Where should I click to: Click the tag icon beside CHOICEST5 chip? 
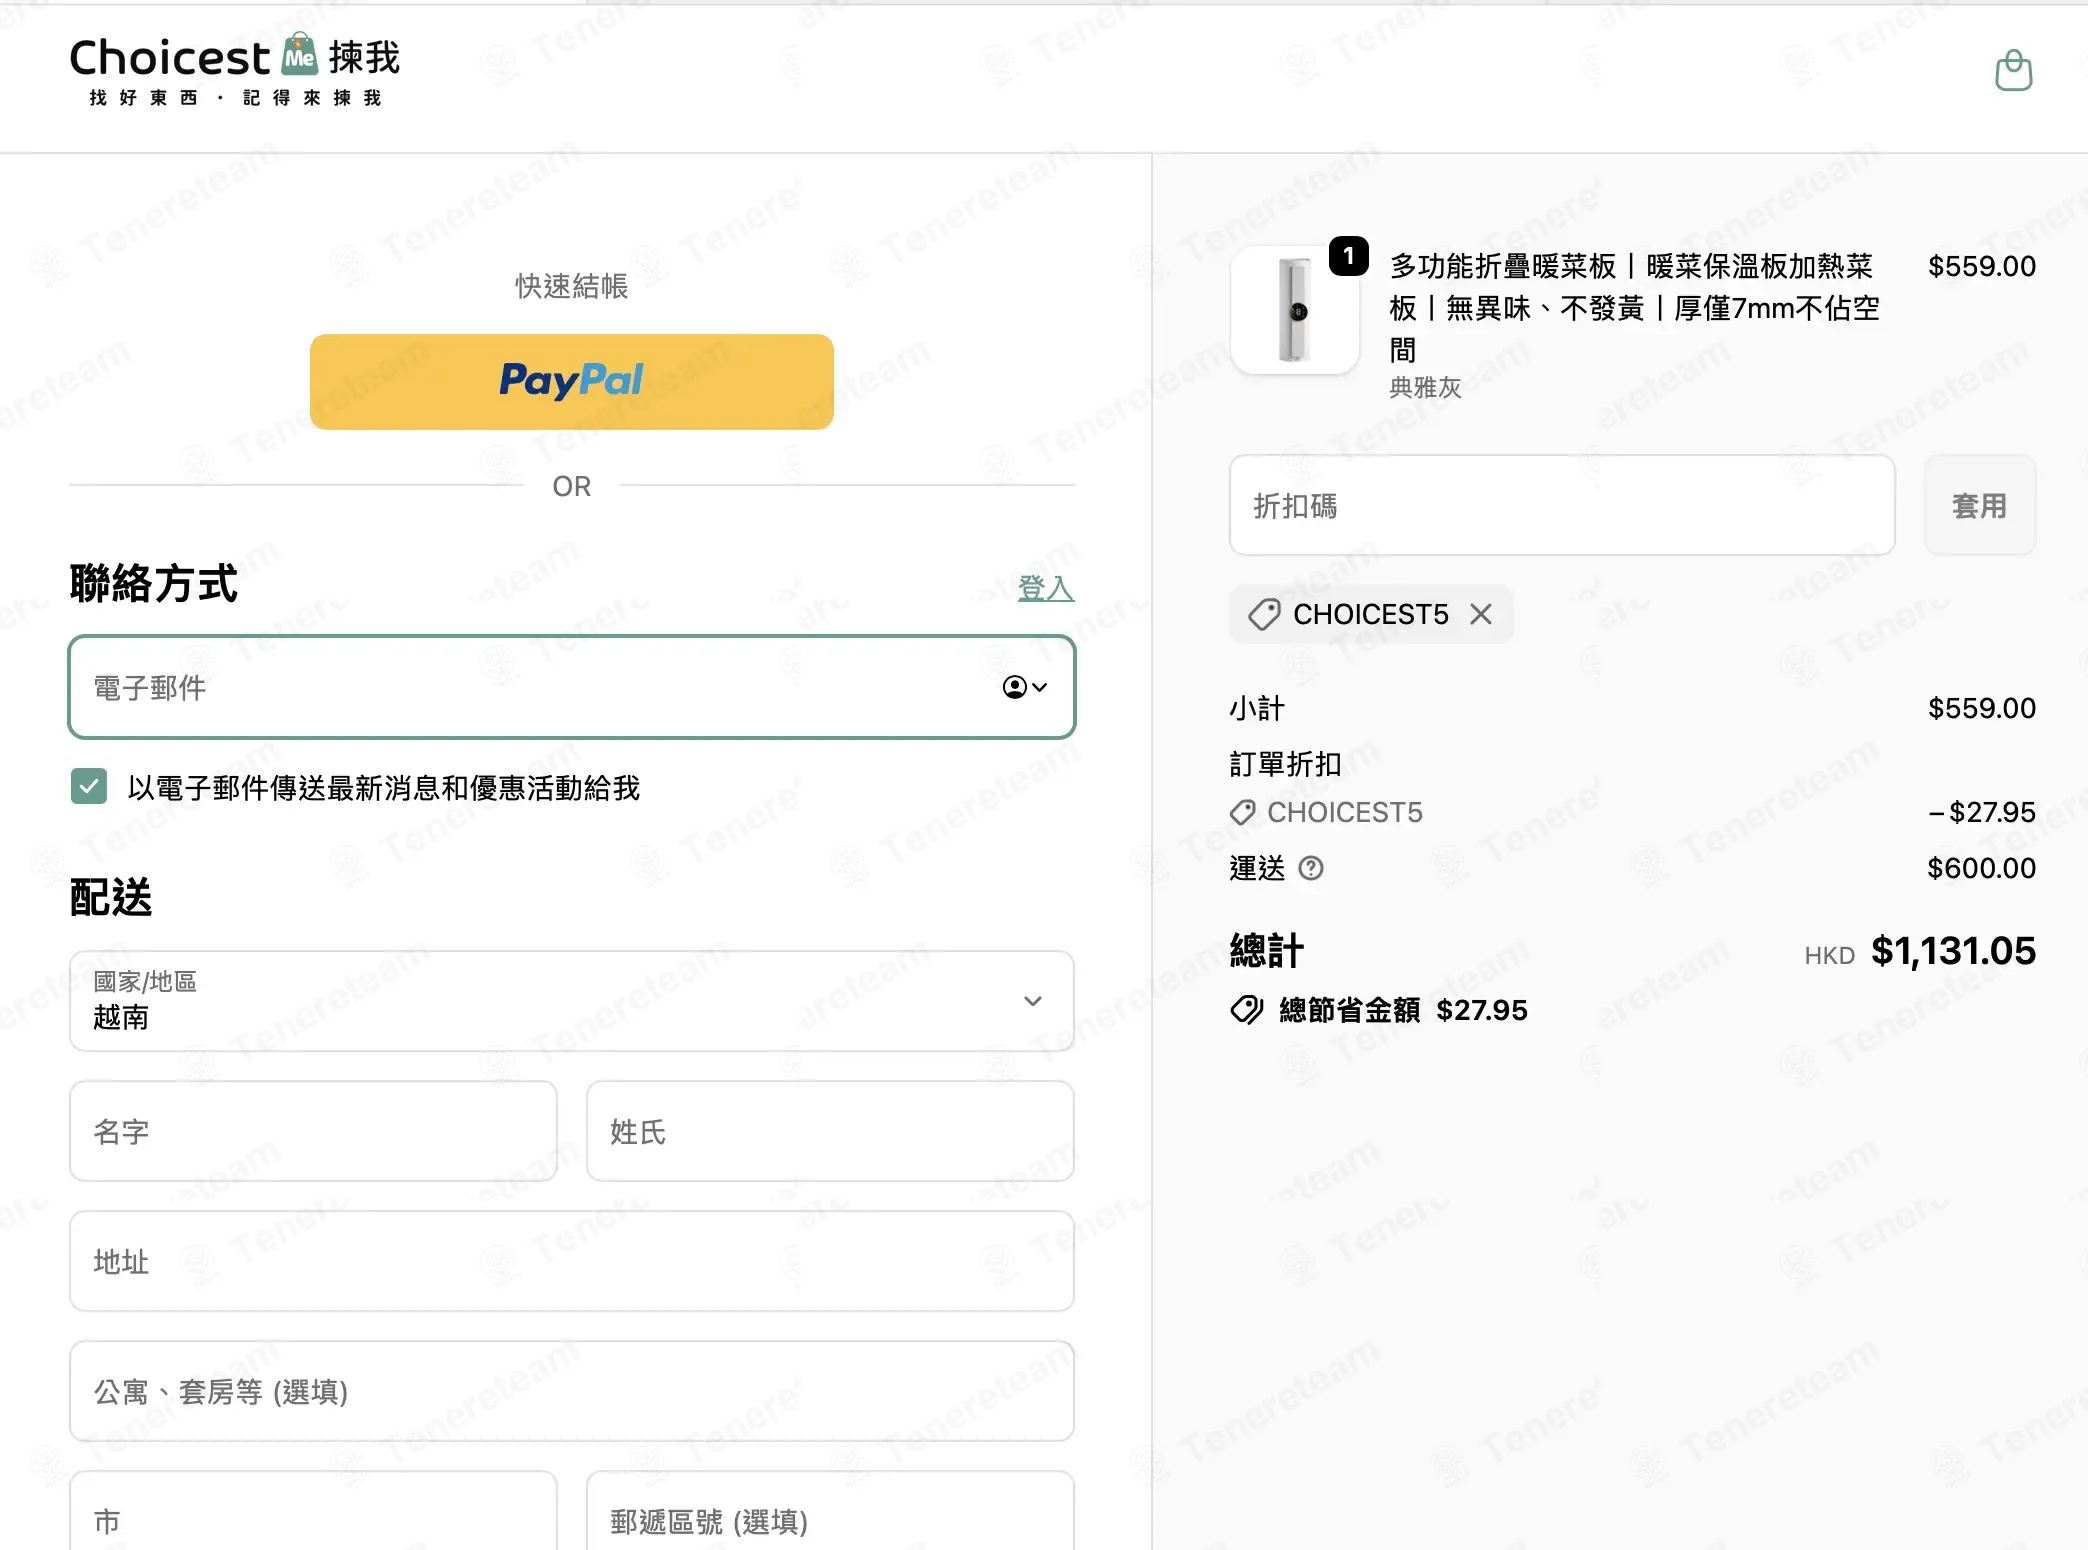click(x=1264, y=614)
